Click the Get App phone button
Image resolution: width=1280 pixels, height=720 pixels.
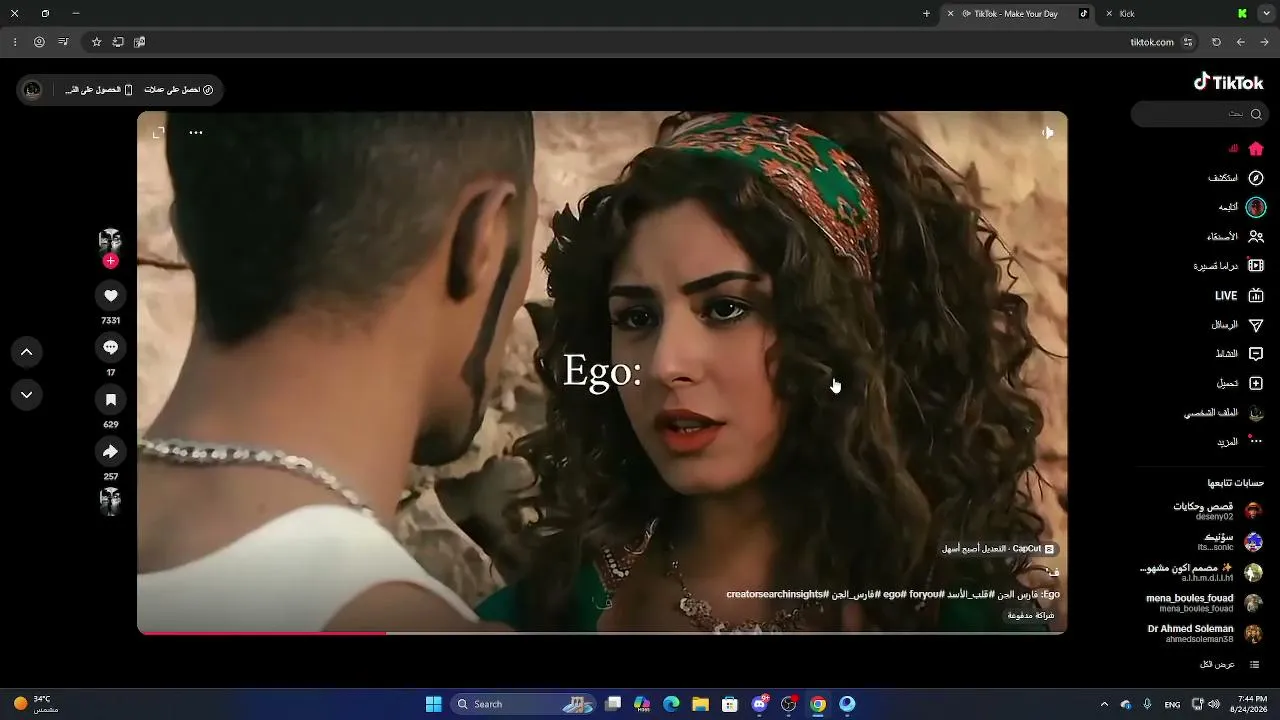tap(99, 90)
